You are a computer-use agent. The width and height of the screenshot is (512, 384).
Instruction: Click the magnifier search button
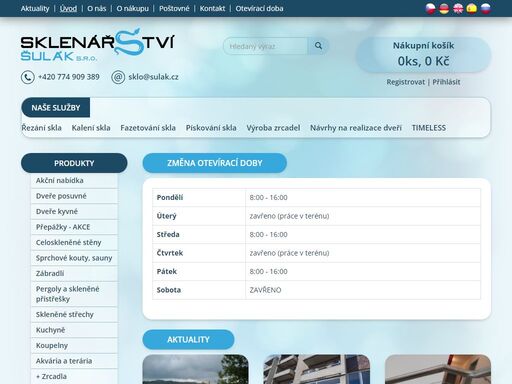[x=318, y=46]
